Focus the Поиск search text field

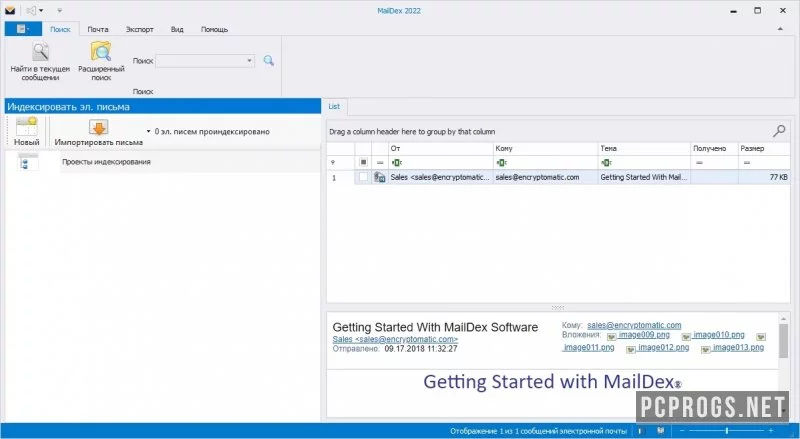(x=200, y=61)
